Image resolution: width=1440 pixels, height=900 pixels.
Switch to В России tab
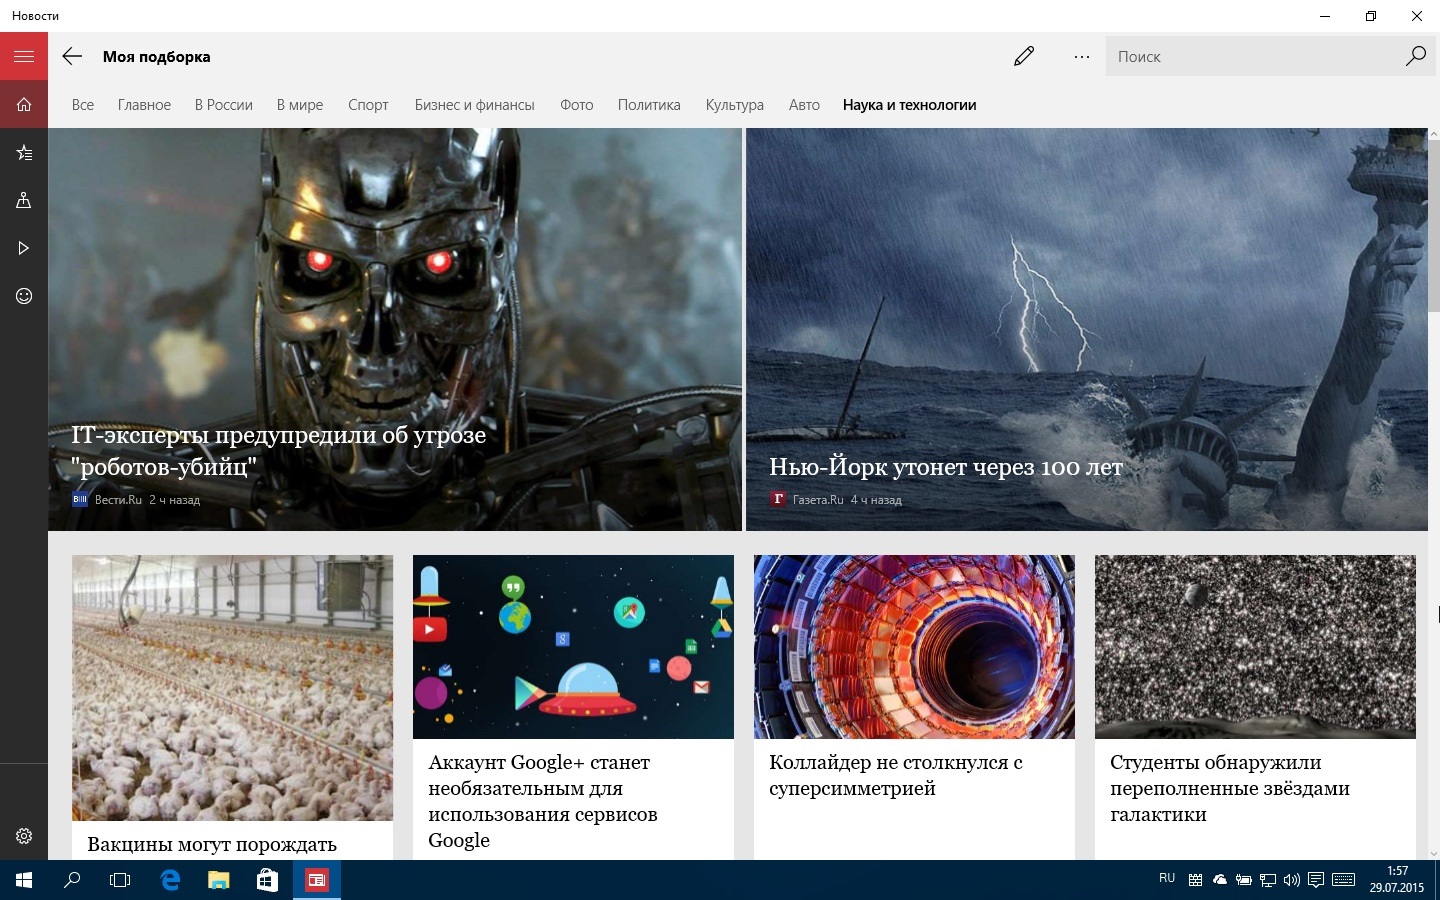coord(224,105)
